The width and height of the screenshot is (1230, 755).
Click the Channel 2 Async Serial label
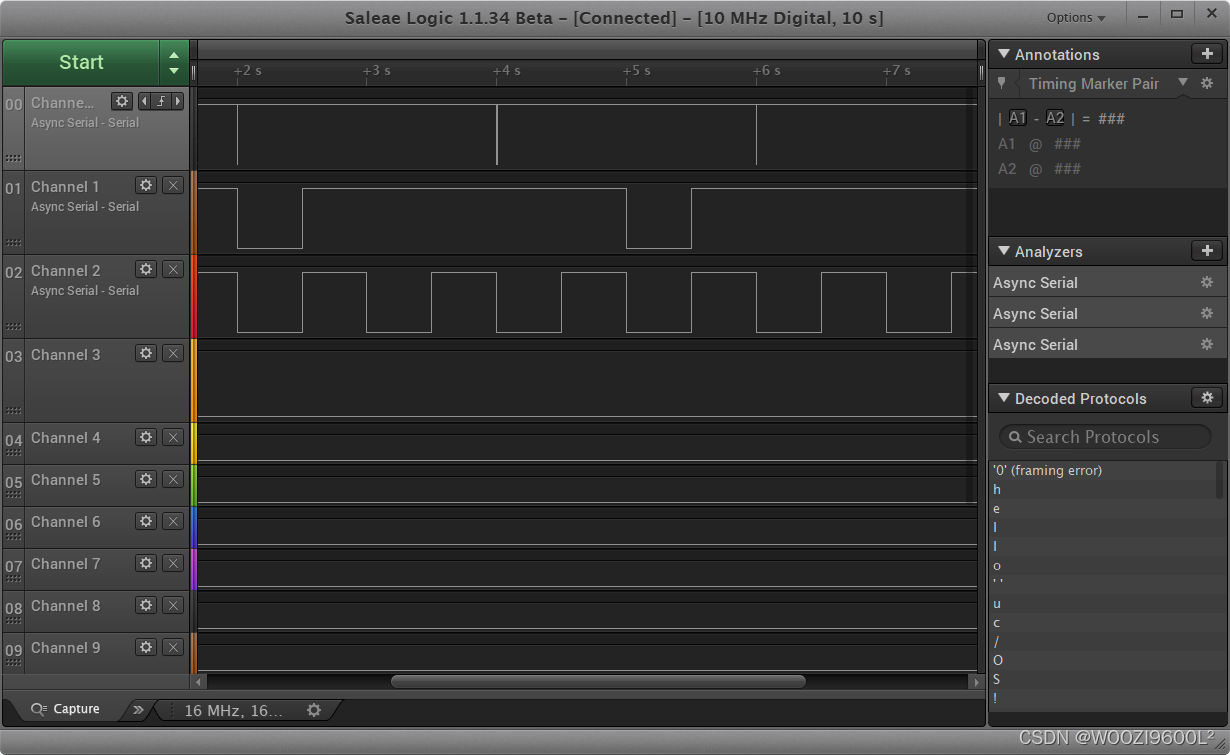(85, 290)
